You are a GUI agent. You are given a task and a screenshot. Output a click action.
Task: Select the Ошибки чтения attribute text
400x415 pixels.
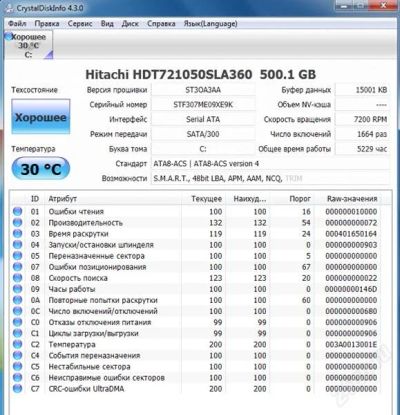76,211
